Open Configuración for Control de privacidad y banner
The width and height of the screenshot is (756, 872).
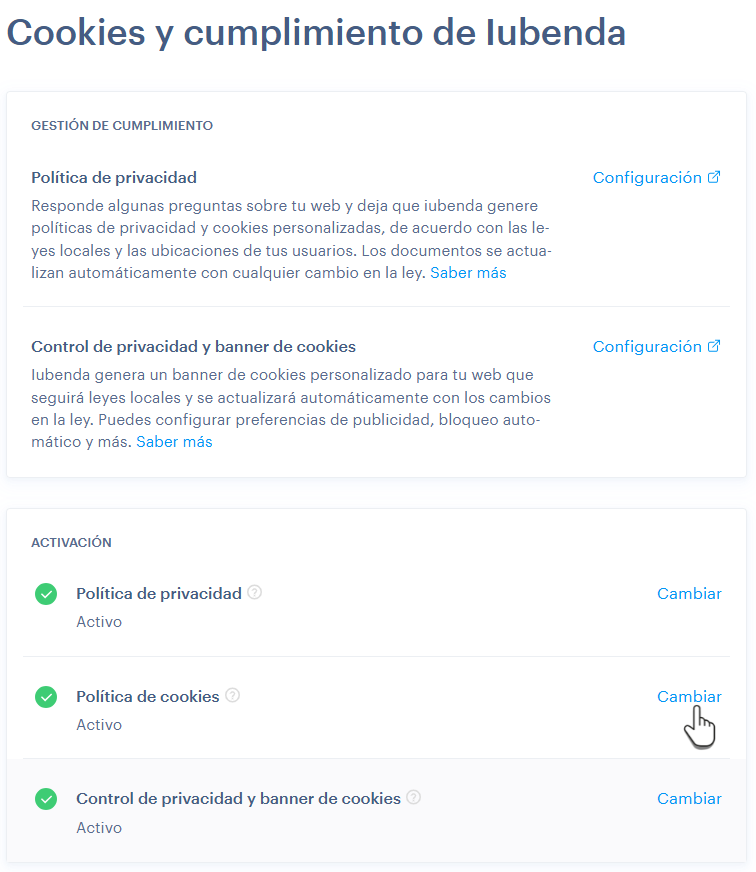pyautogui.click(x=649, y=345)
